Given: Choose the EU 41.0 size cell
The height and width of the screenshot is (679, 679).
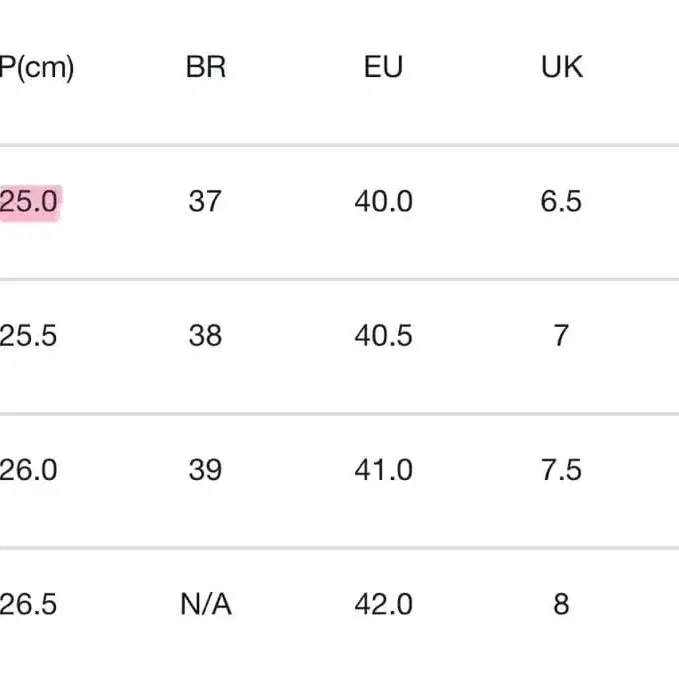Looking at the screenshot, I should (x=383, y=470).
